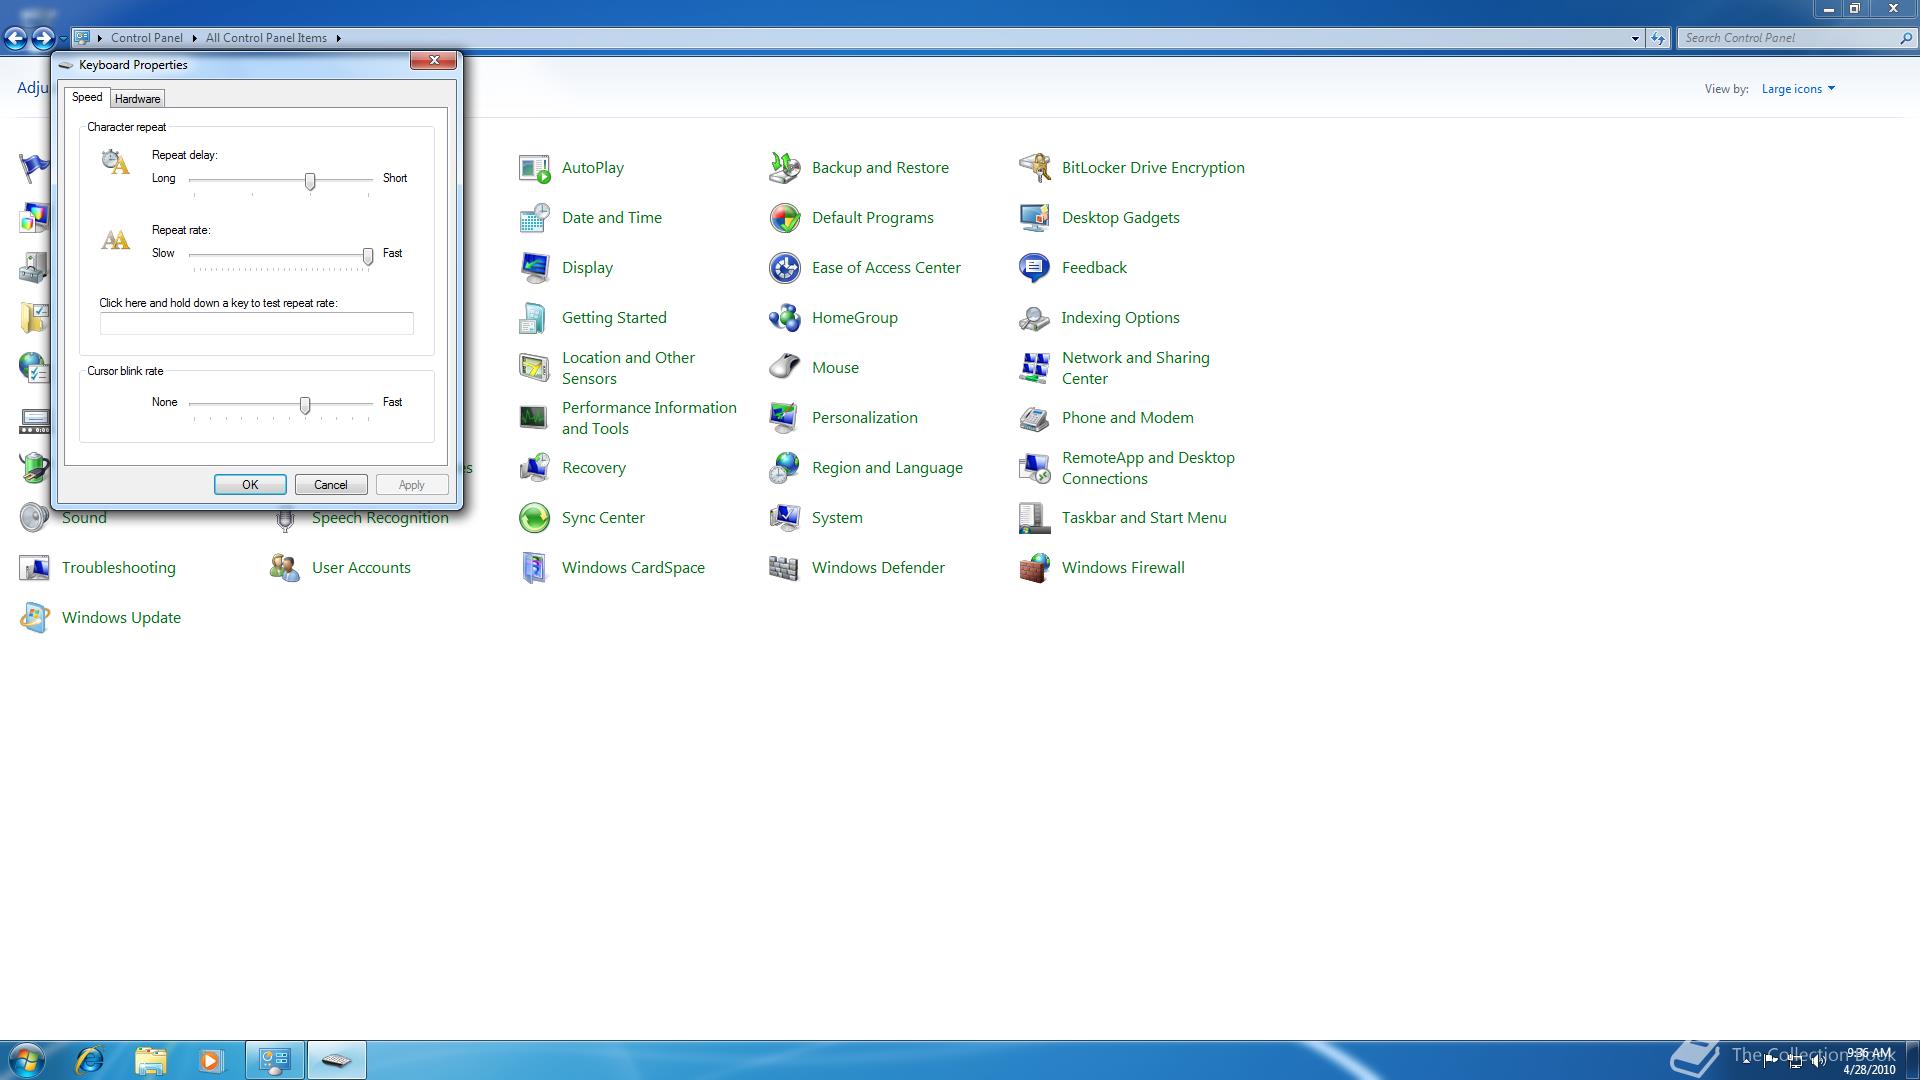1920x1080 pixels.
Task: Open the Windows Defender icon
Action: click(784, 568)
